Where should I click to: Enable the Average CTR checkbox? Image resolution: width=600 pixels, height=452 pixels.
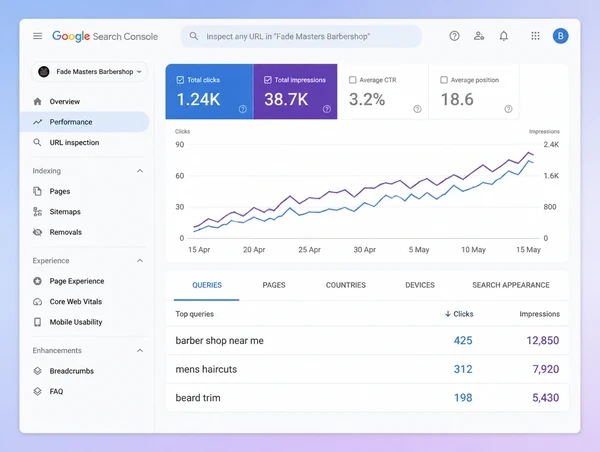[352, 80]
